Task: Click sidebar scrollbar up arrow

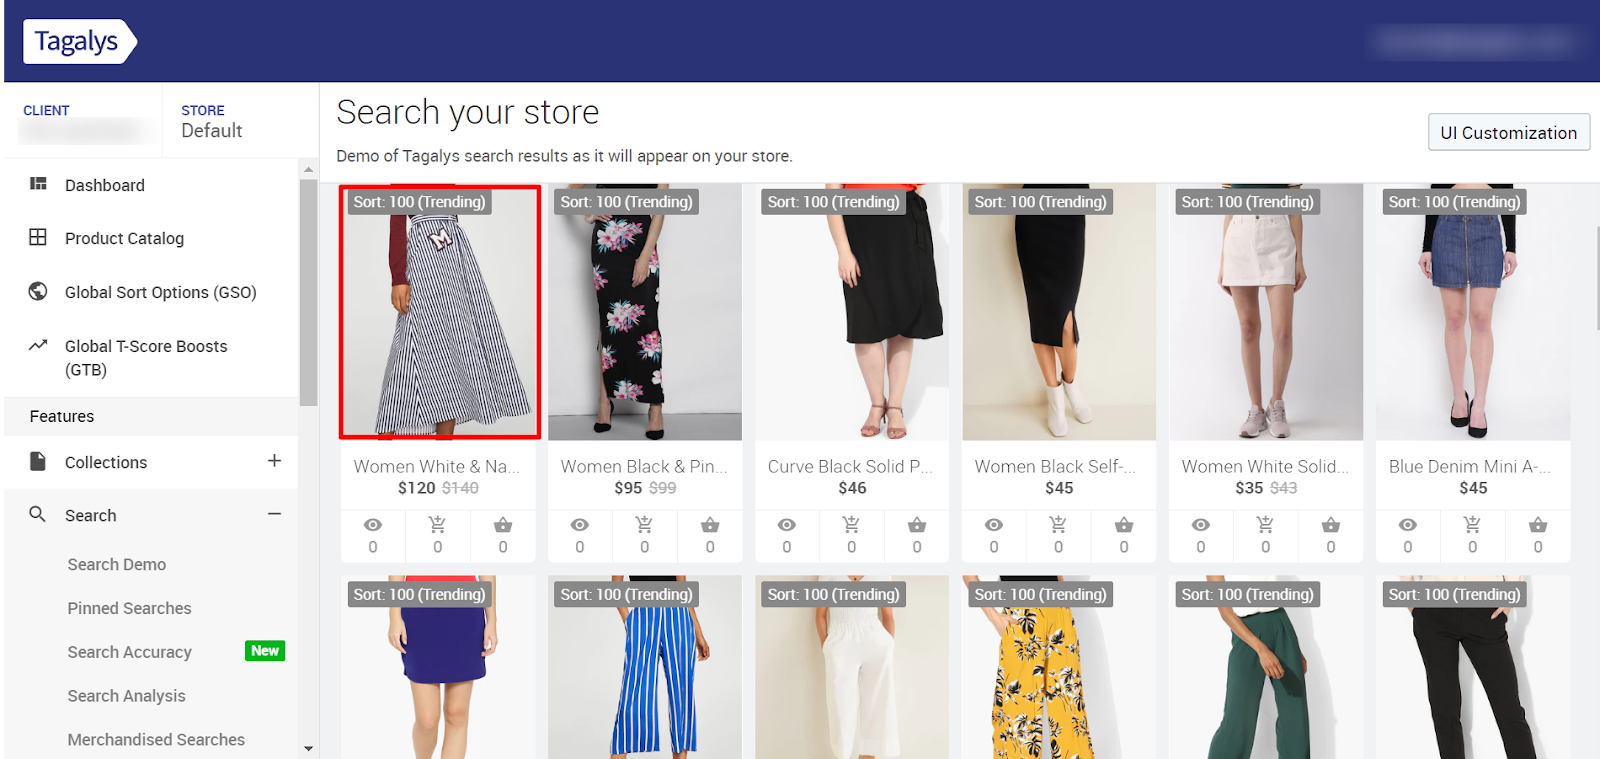Action: pyautogui.click(x=308, y=169)
